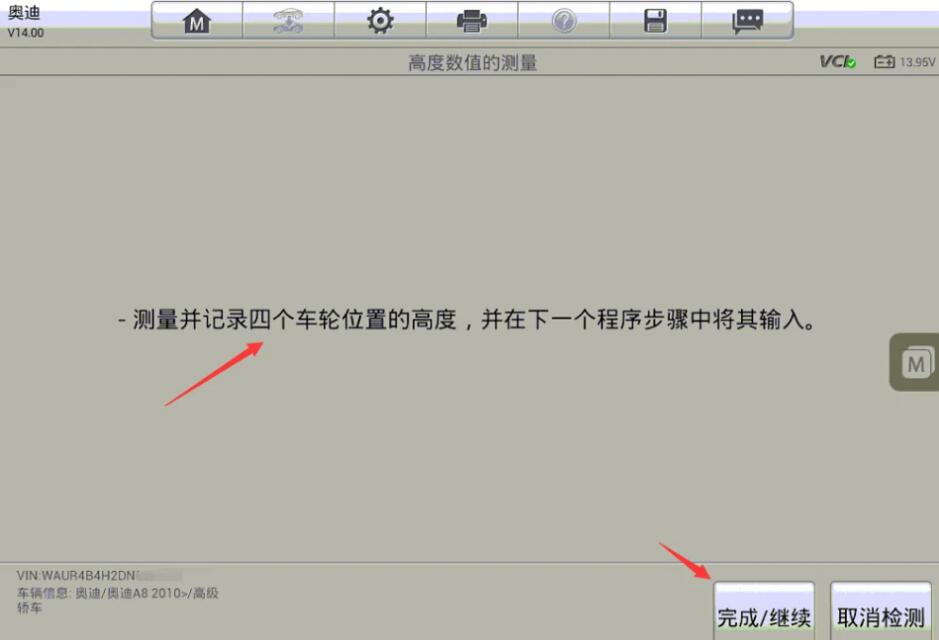Click the 13.95V voltage reading
939x640 pixels.
(917, 62)
